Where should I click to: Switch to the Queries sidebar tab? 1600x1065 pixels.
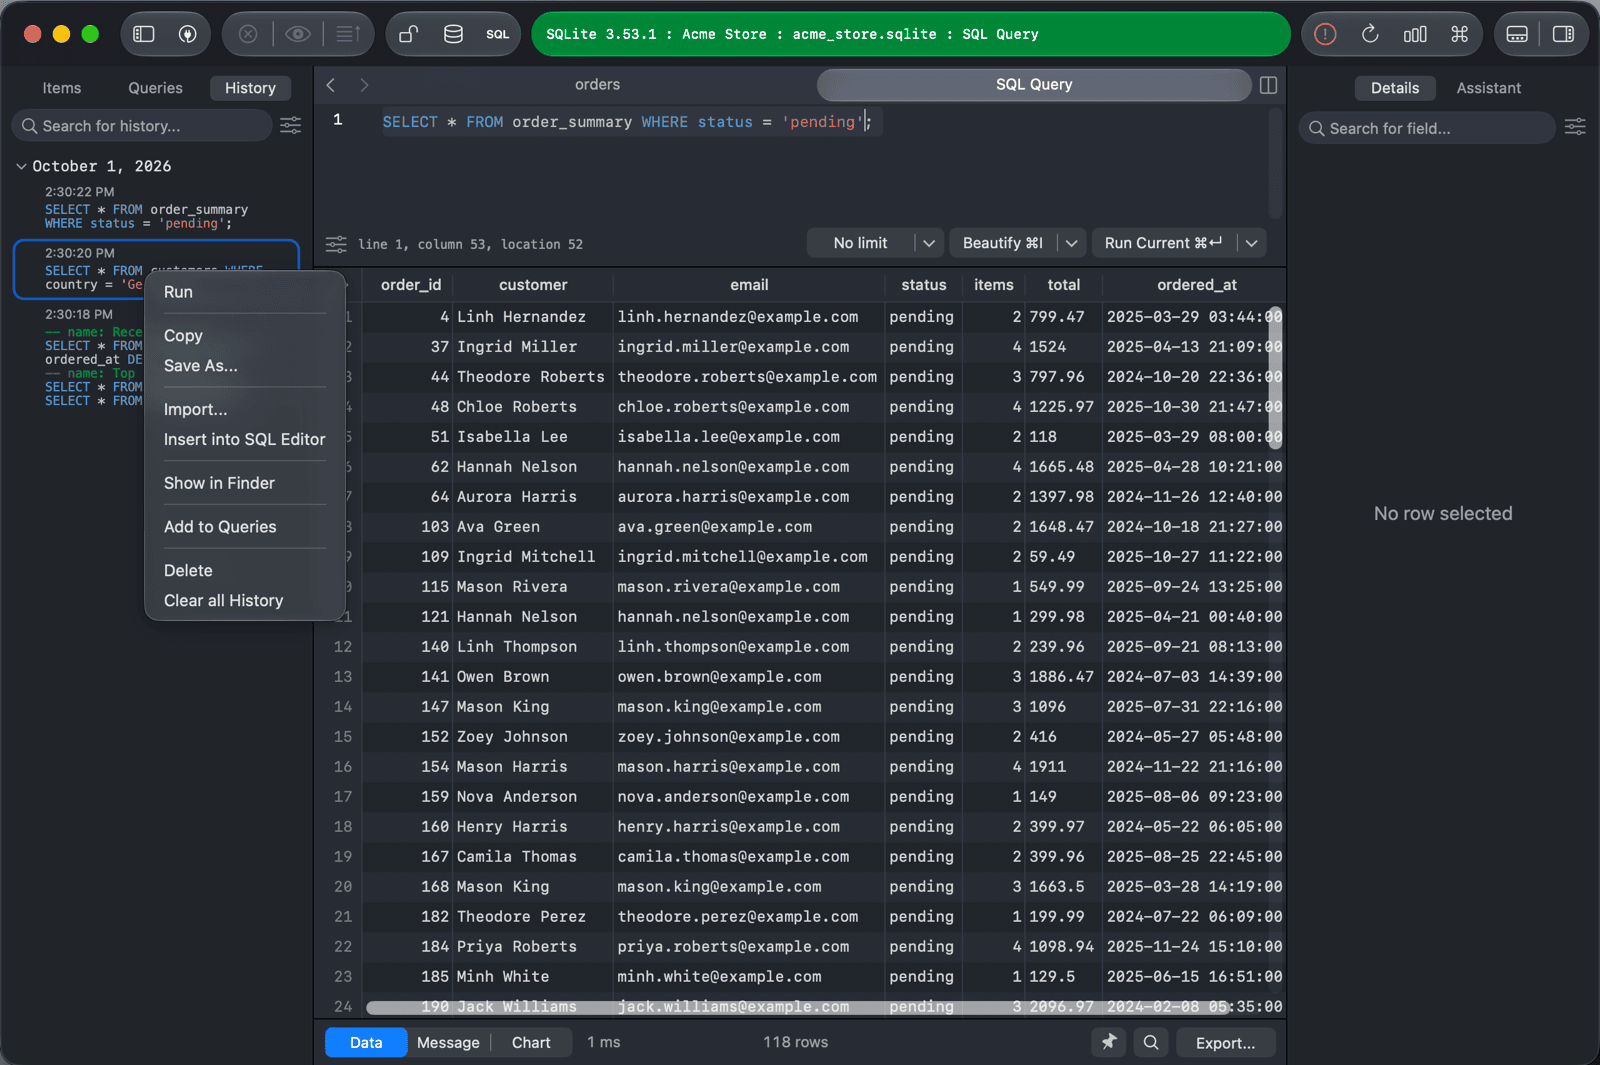[155, 88]
